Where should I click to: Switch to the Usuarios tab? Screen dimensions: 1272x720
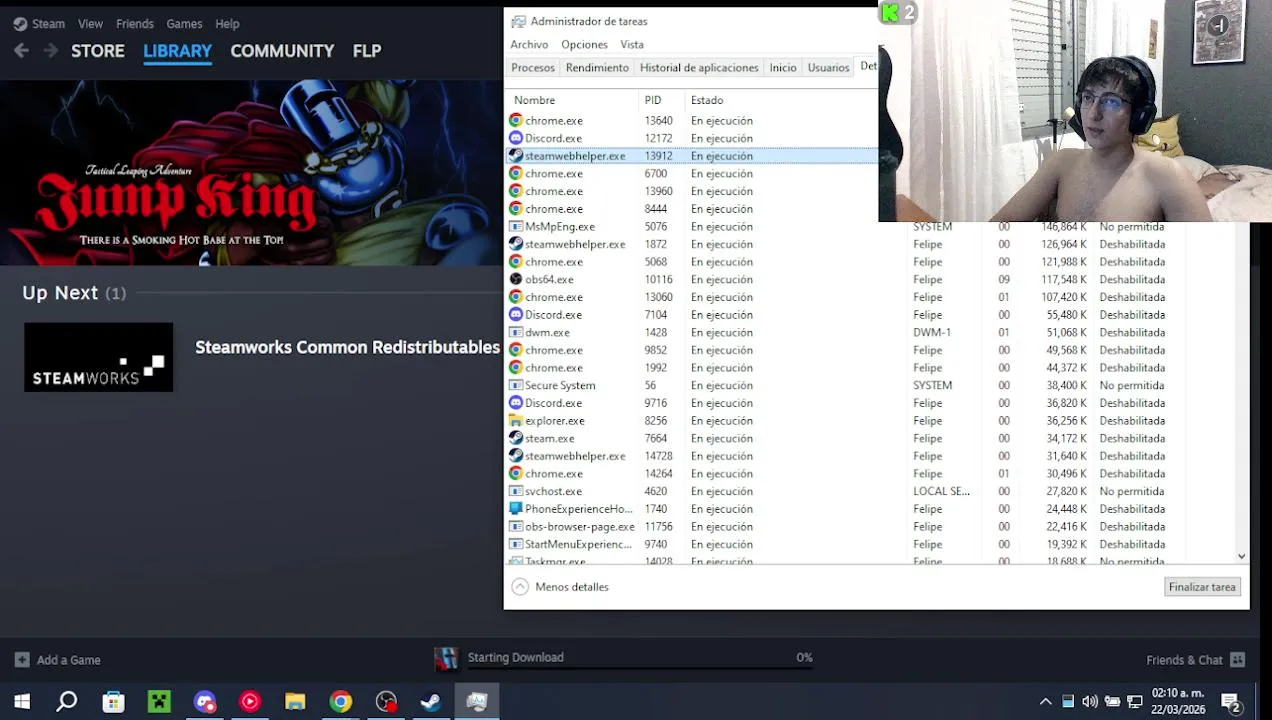(x=828, y=67)
